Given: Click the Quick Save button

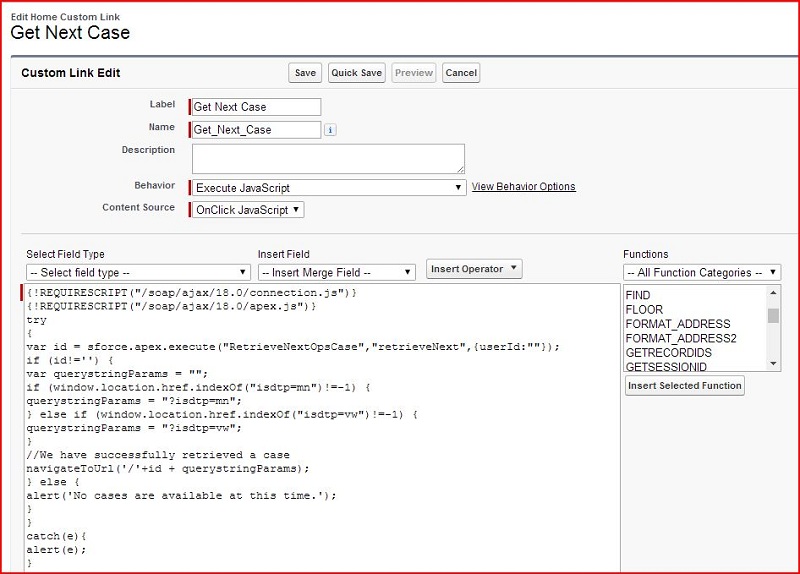Looking at the screenshot, I should coord(357,72).
